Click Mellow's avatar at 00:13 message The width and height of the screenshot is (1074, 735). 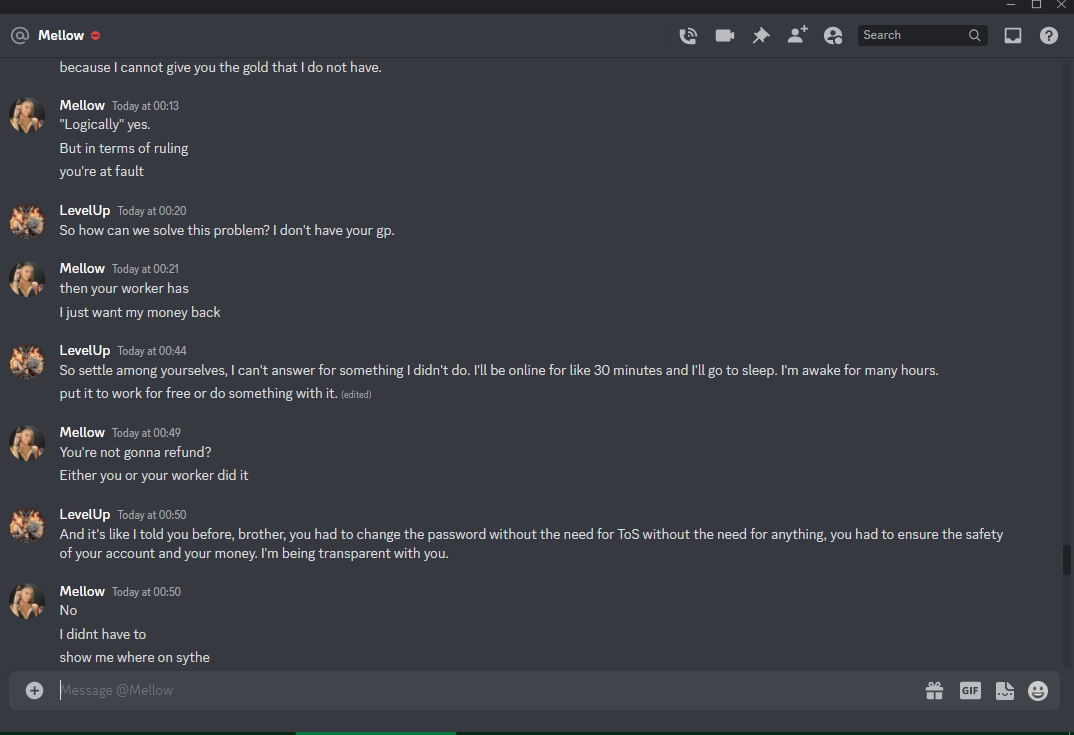(27, 115)
